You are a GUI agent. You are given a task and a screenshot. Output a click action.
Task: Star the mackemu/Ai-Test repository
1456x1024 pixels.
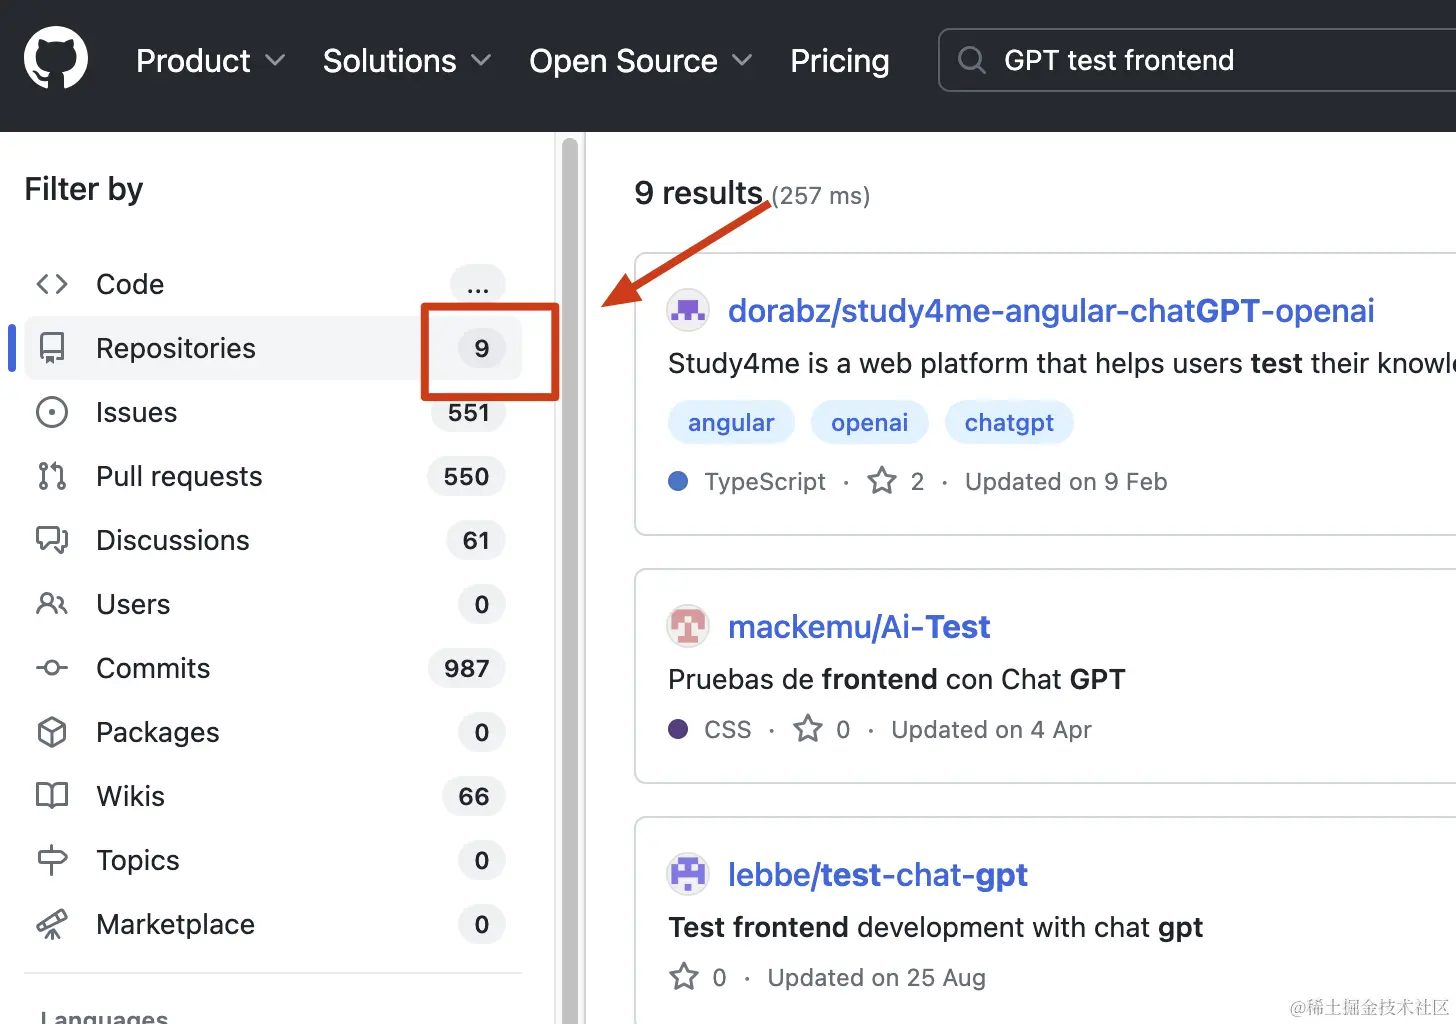point(808,729)
